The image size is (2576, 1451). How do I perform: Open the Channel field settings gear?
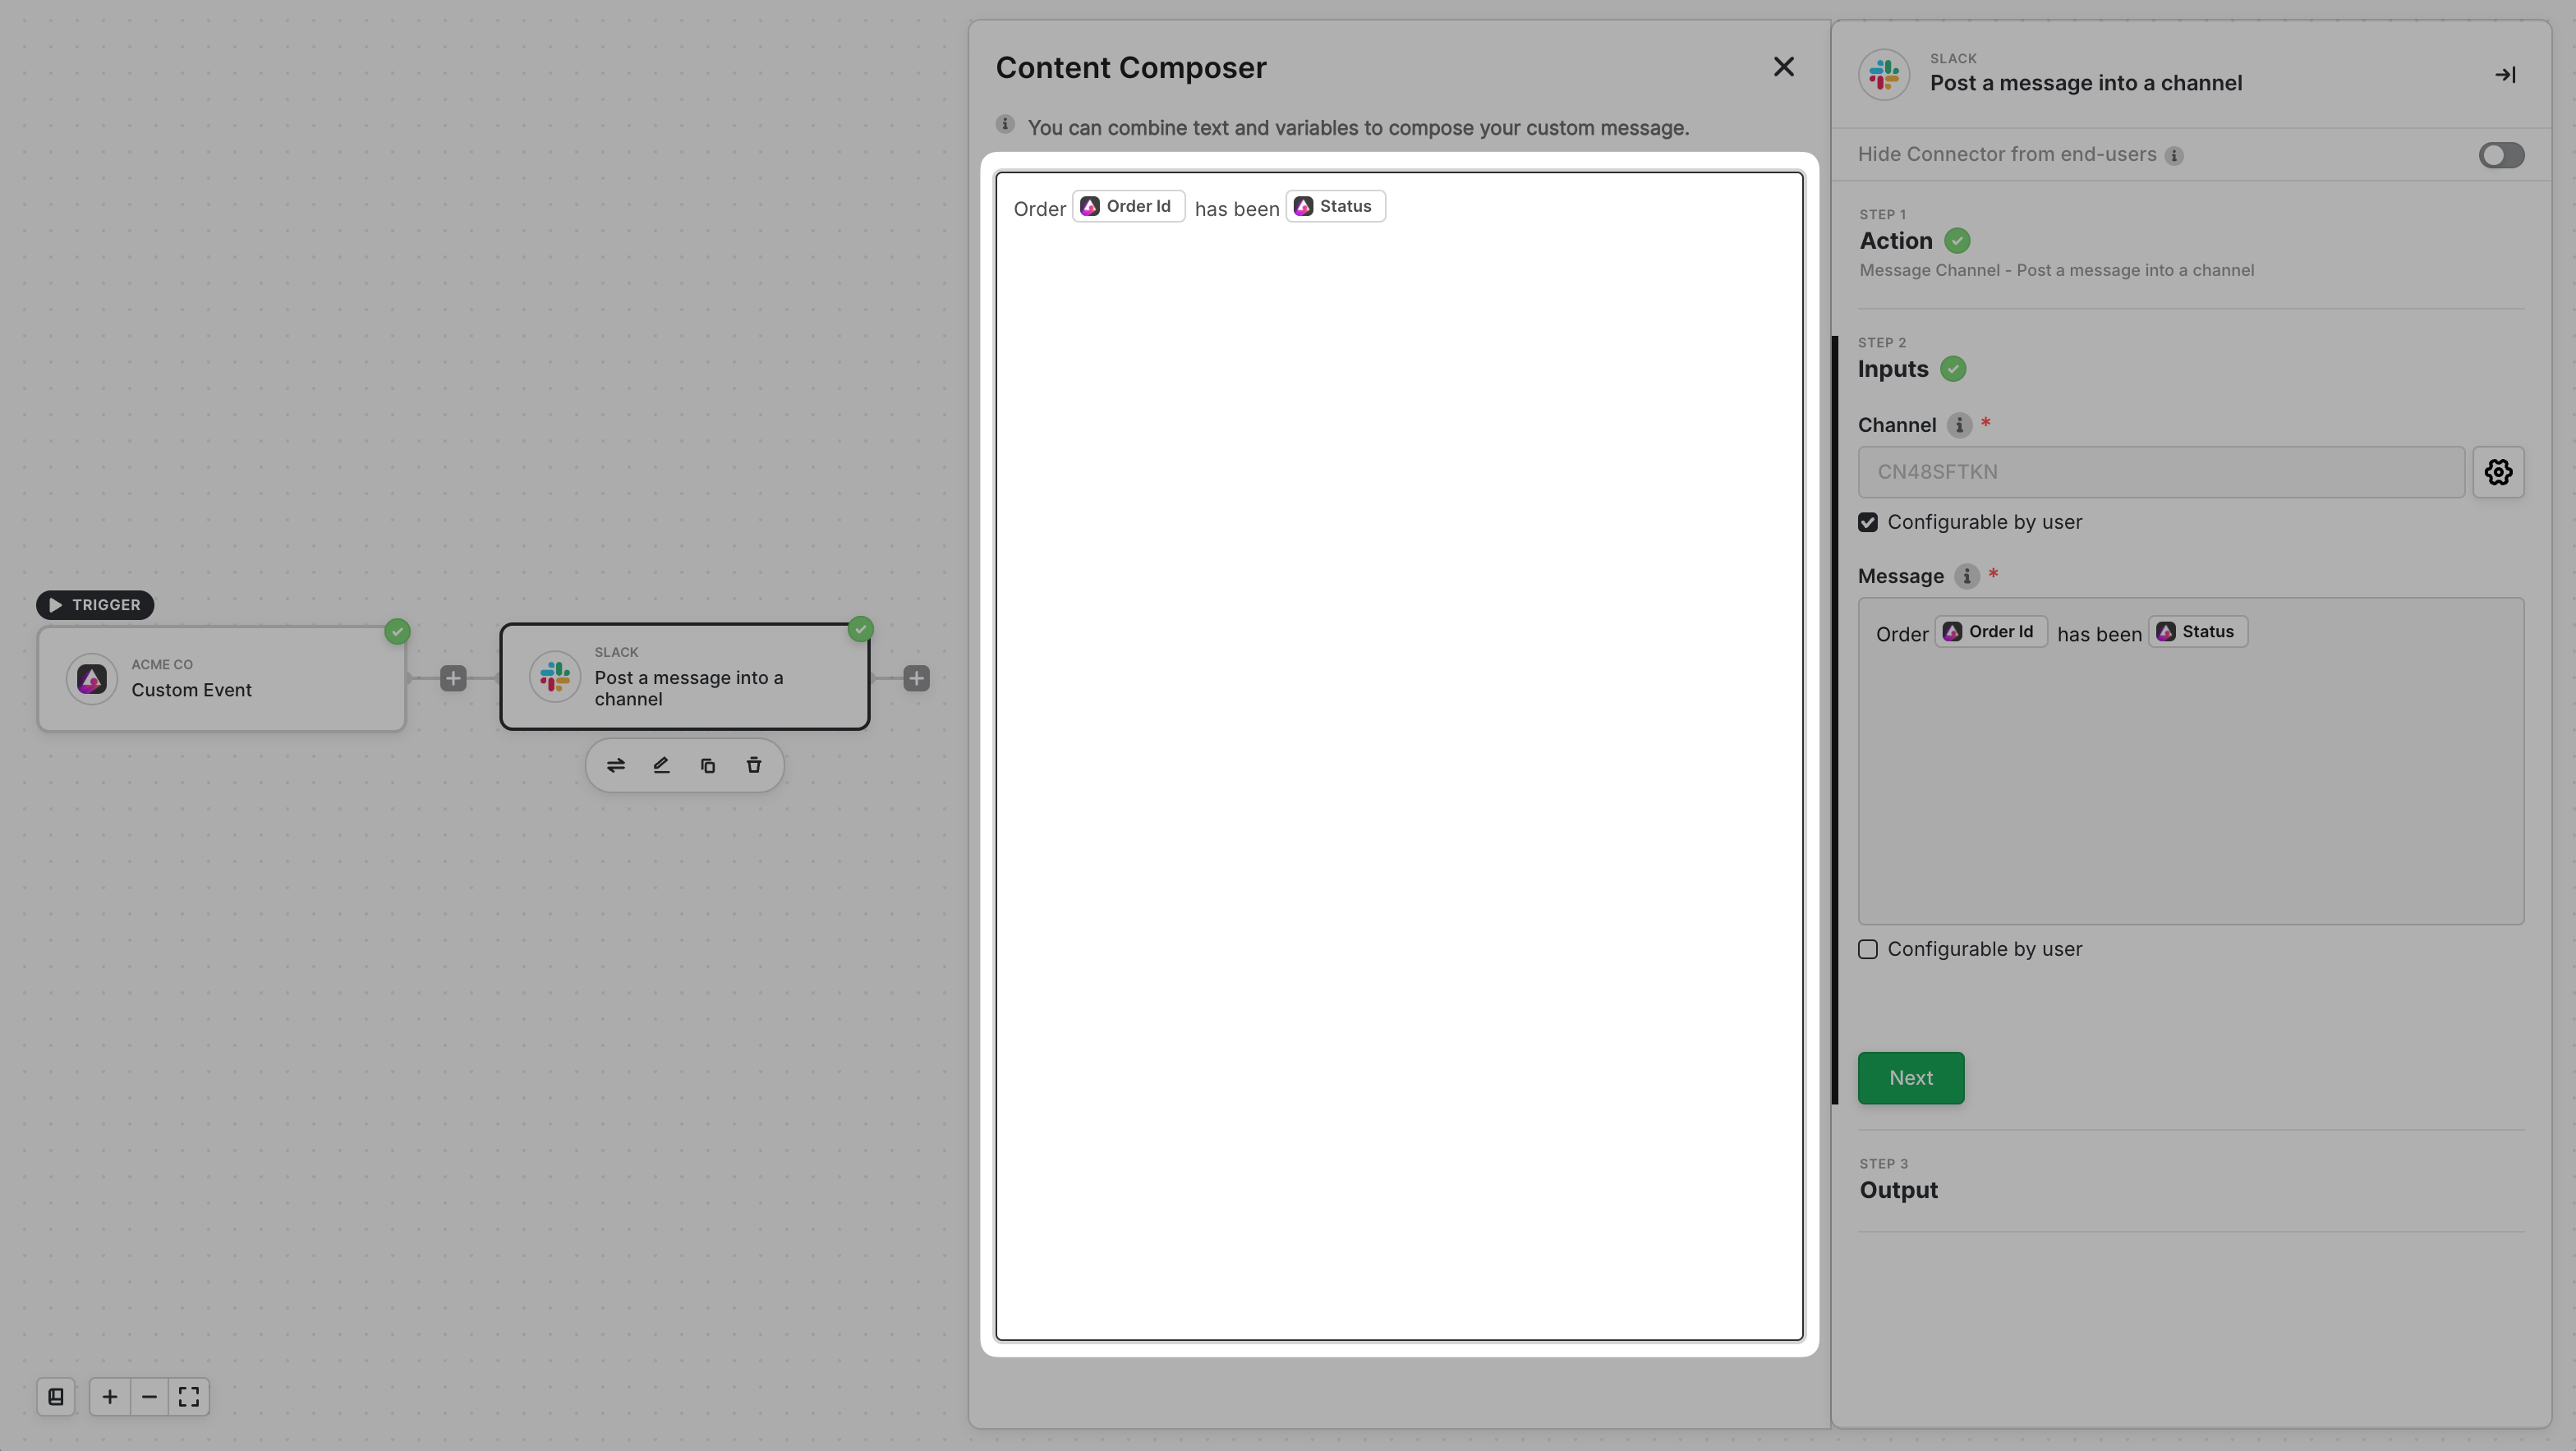pos(2498,472)
